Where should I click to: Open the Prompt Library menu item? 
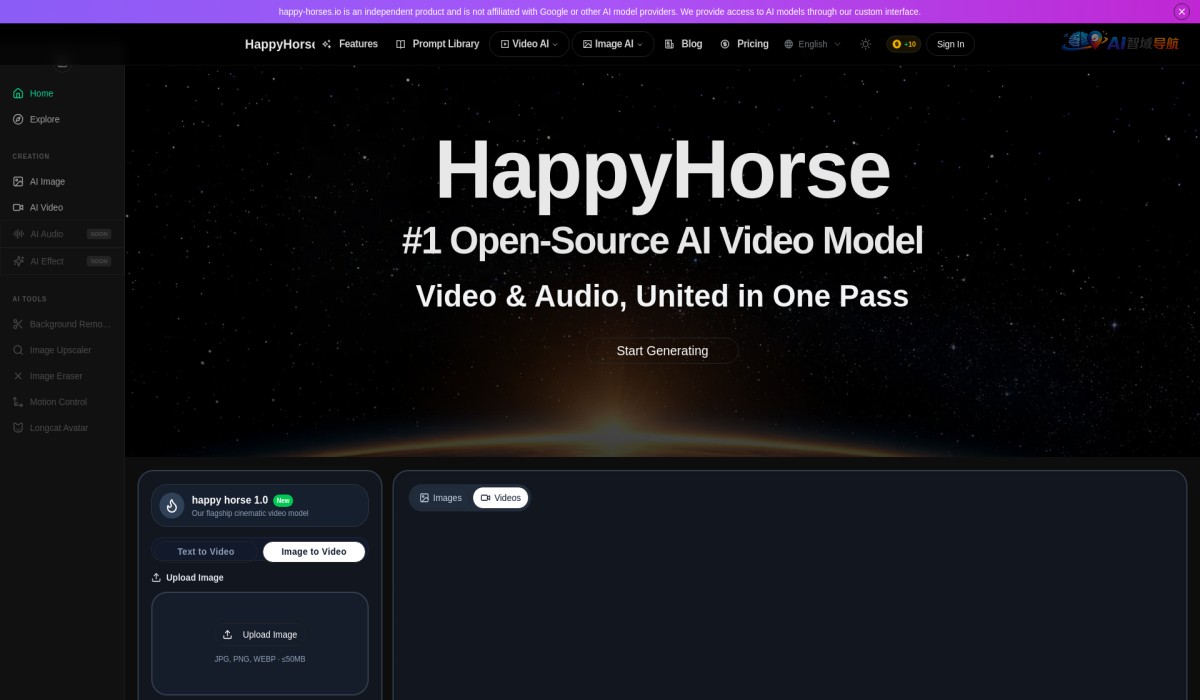coord(437,44)
